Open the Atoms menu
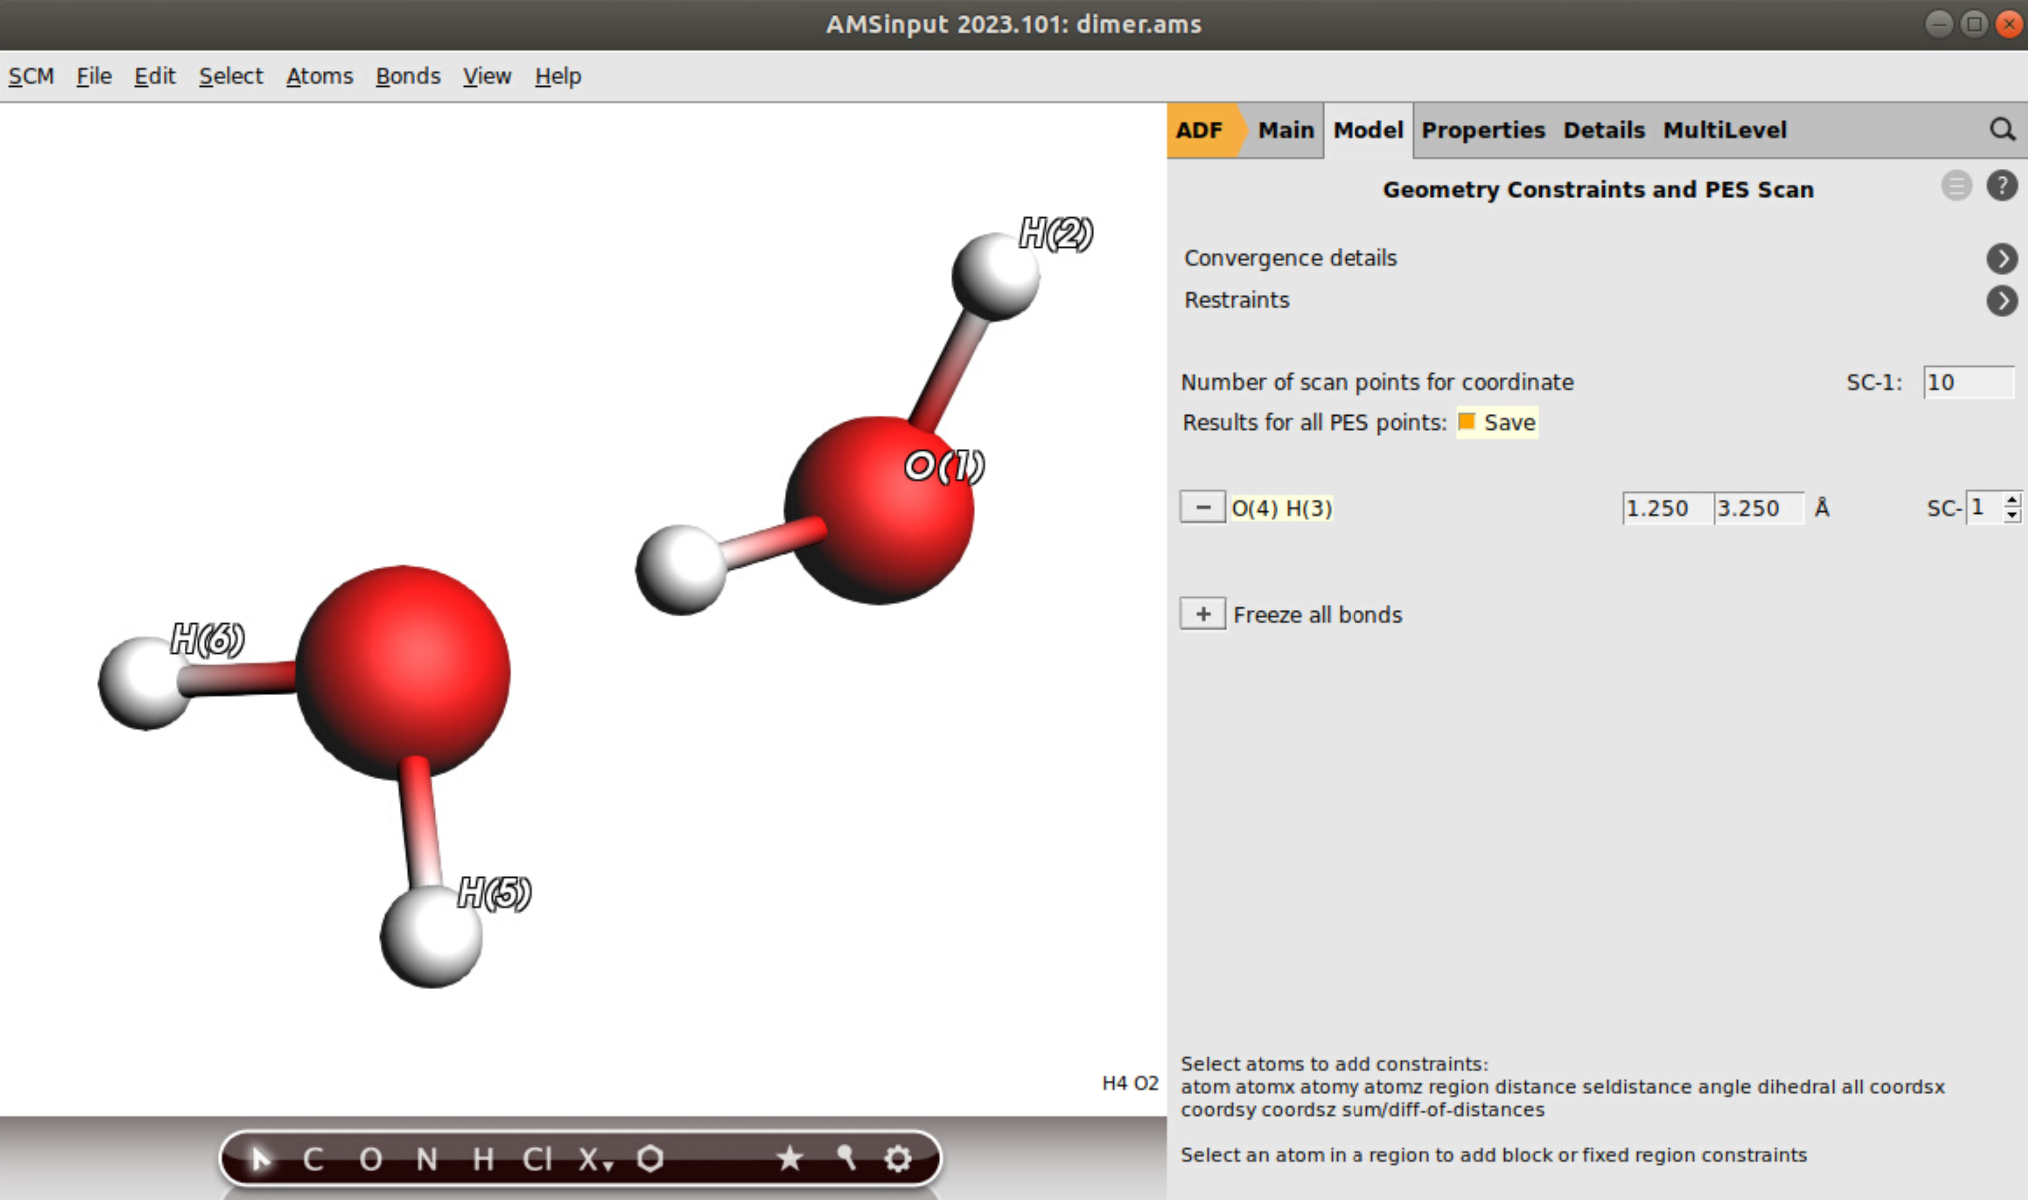The height and width of the screenshot is (1200, 2028). tap(319, 76)
